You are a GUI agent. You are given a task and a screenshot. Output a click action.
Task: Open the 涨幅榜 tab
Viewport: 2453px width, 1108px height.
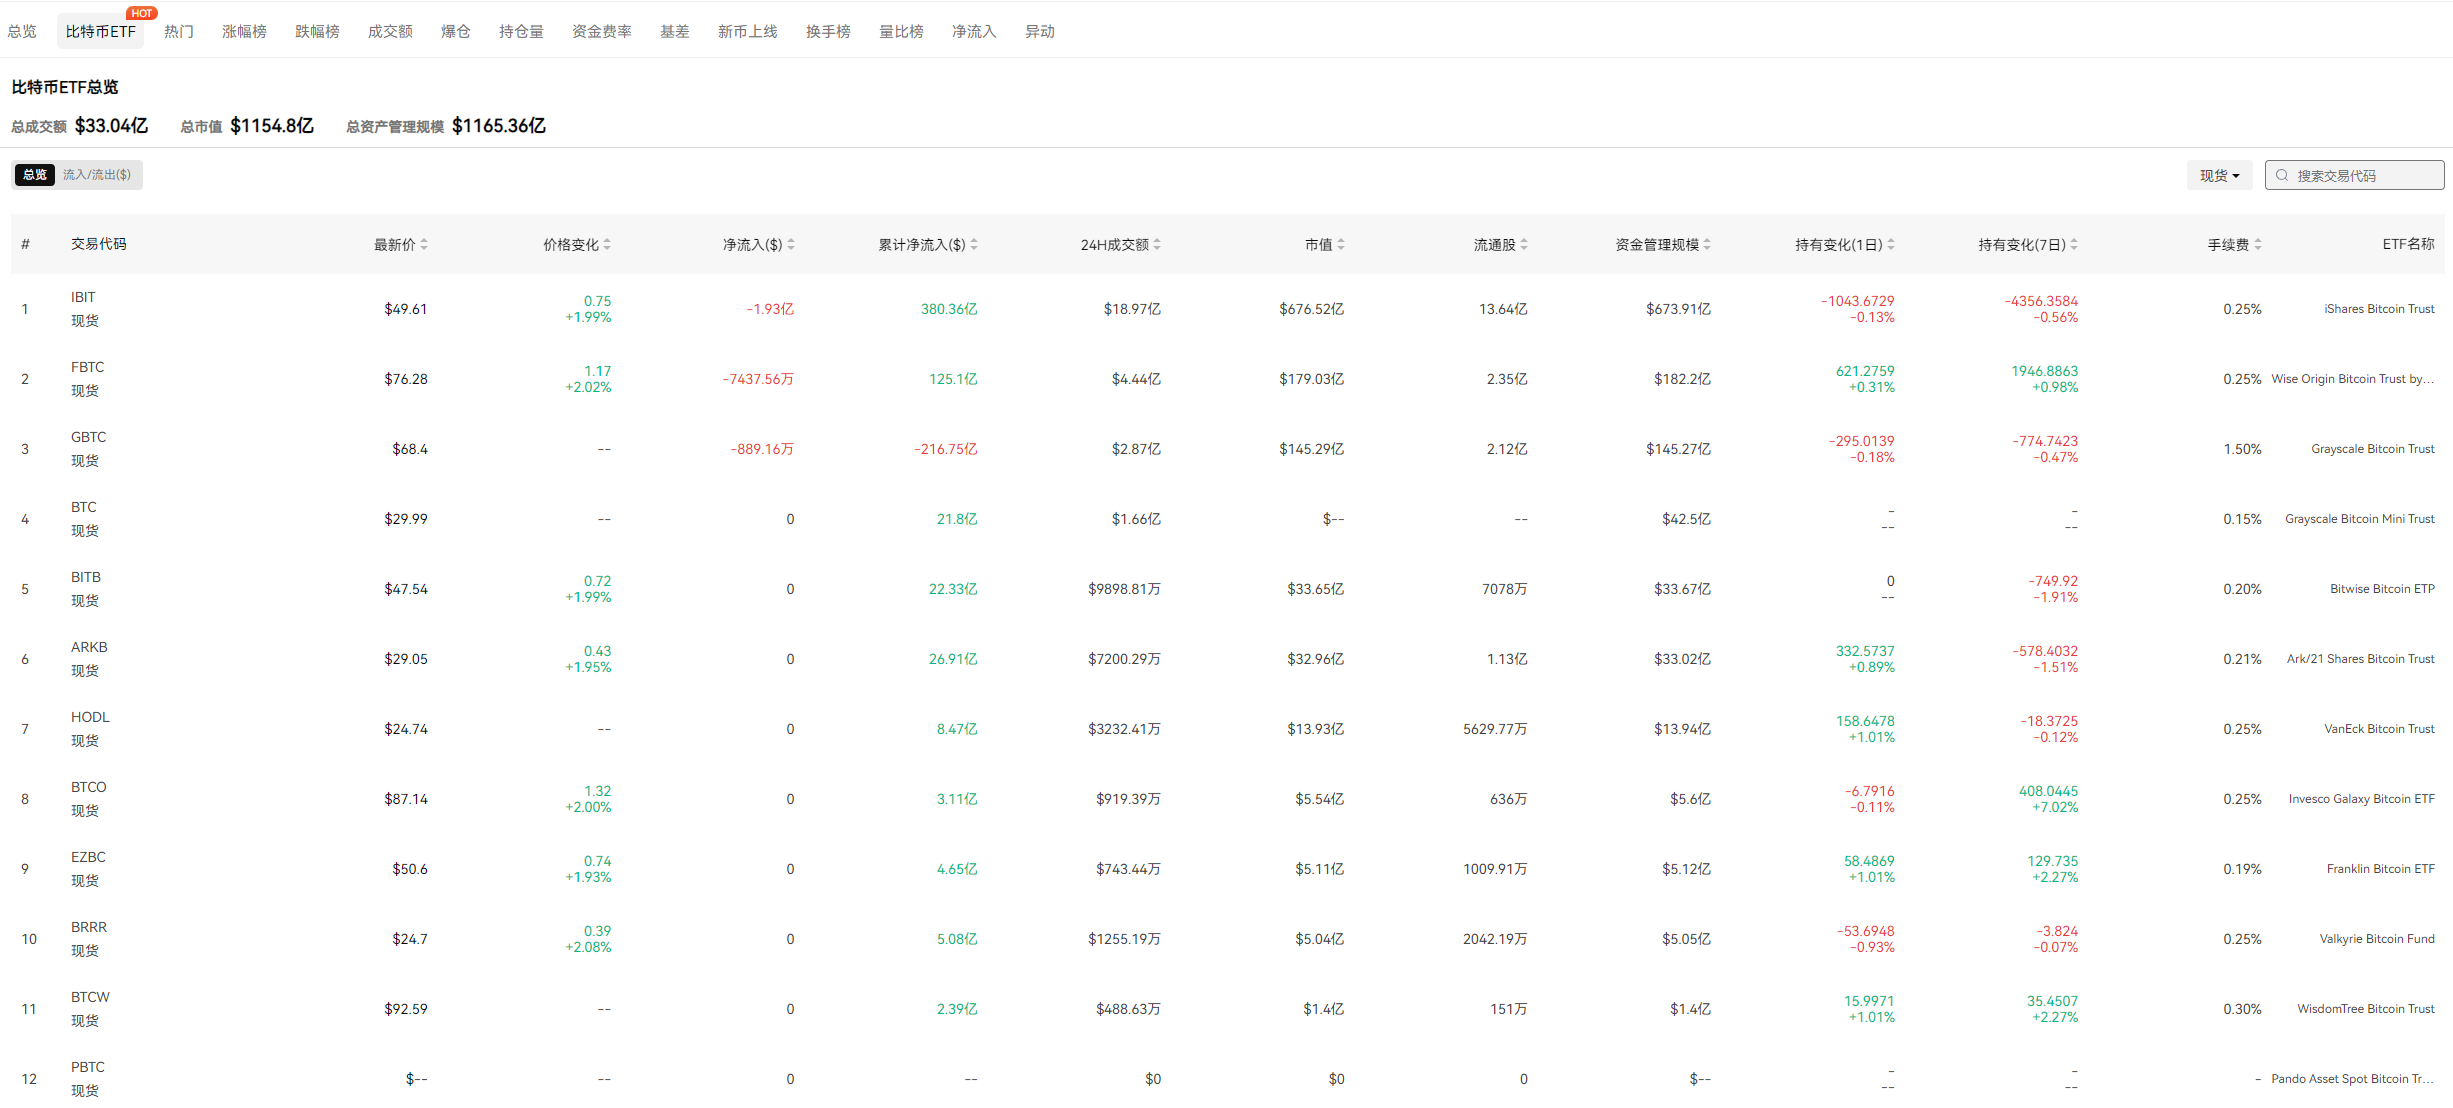point(244,32)
